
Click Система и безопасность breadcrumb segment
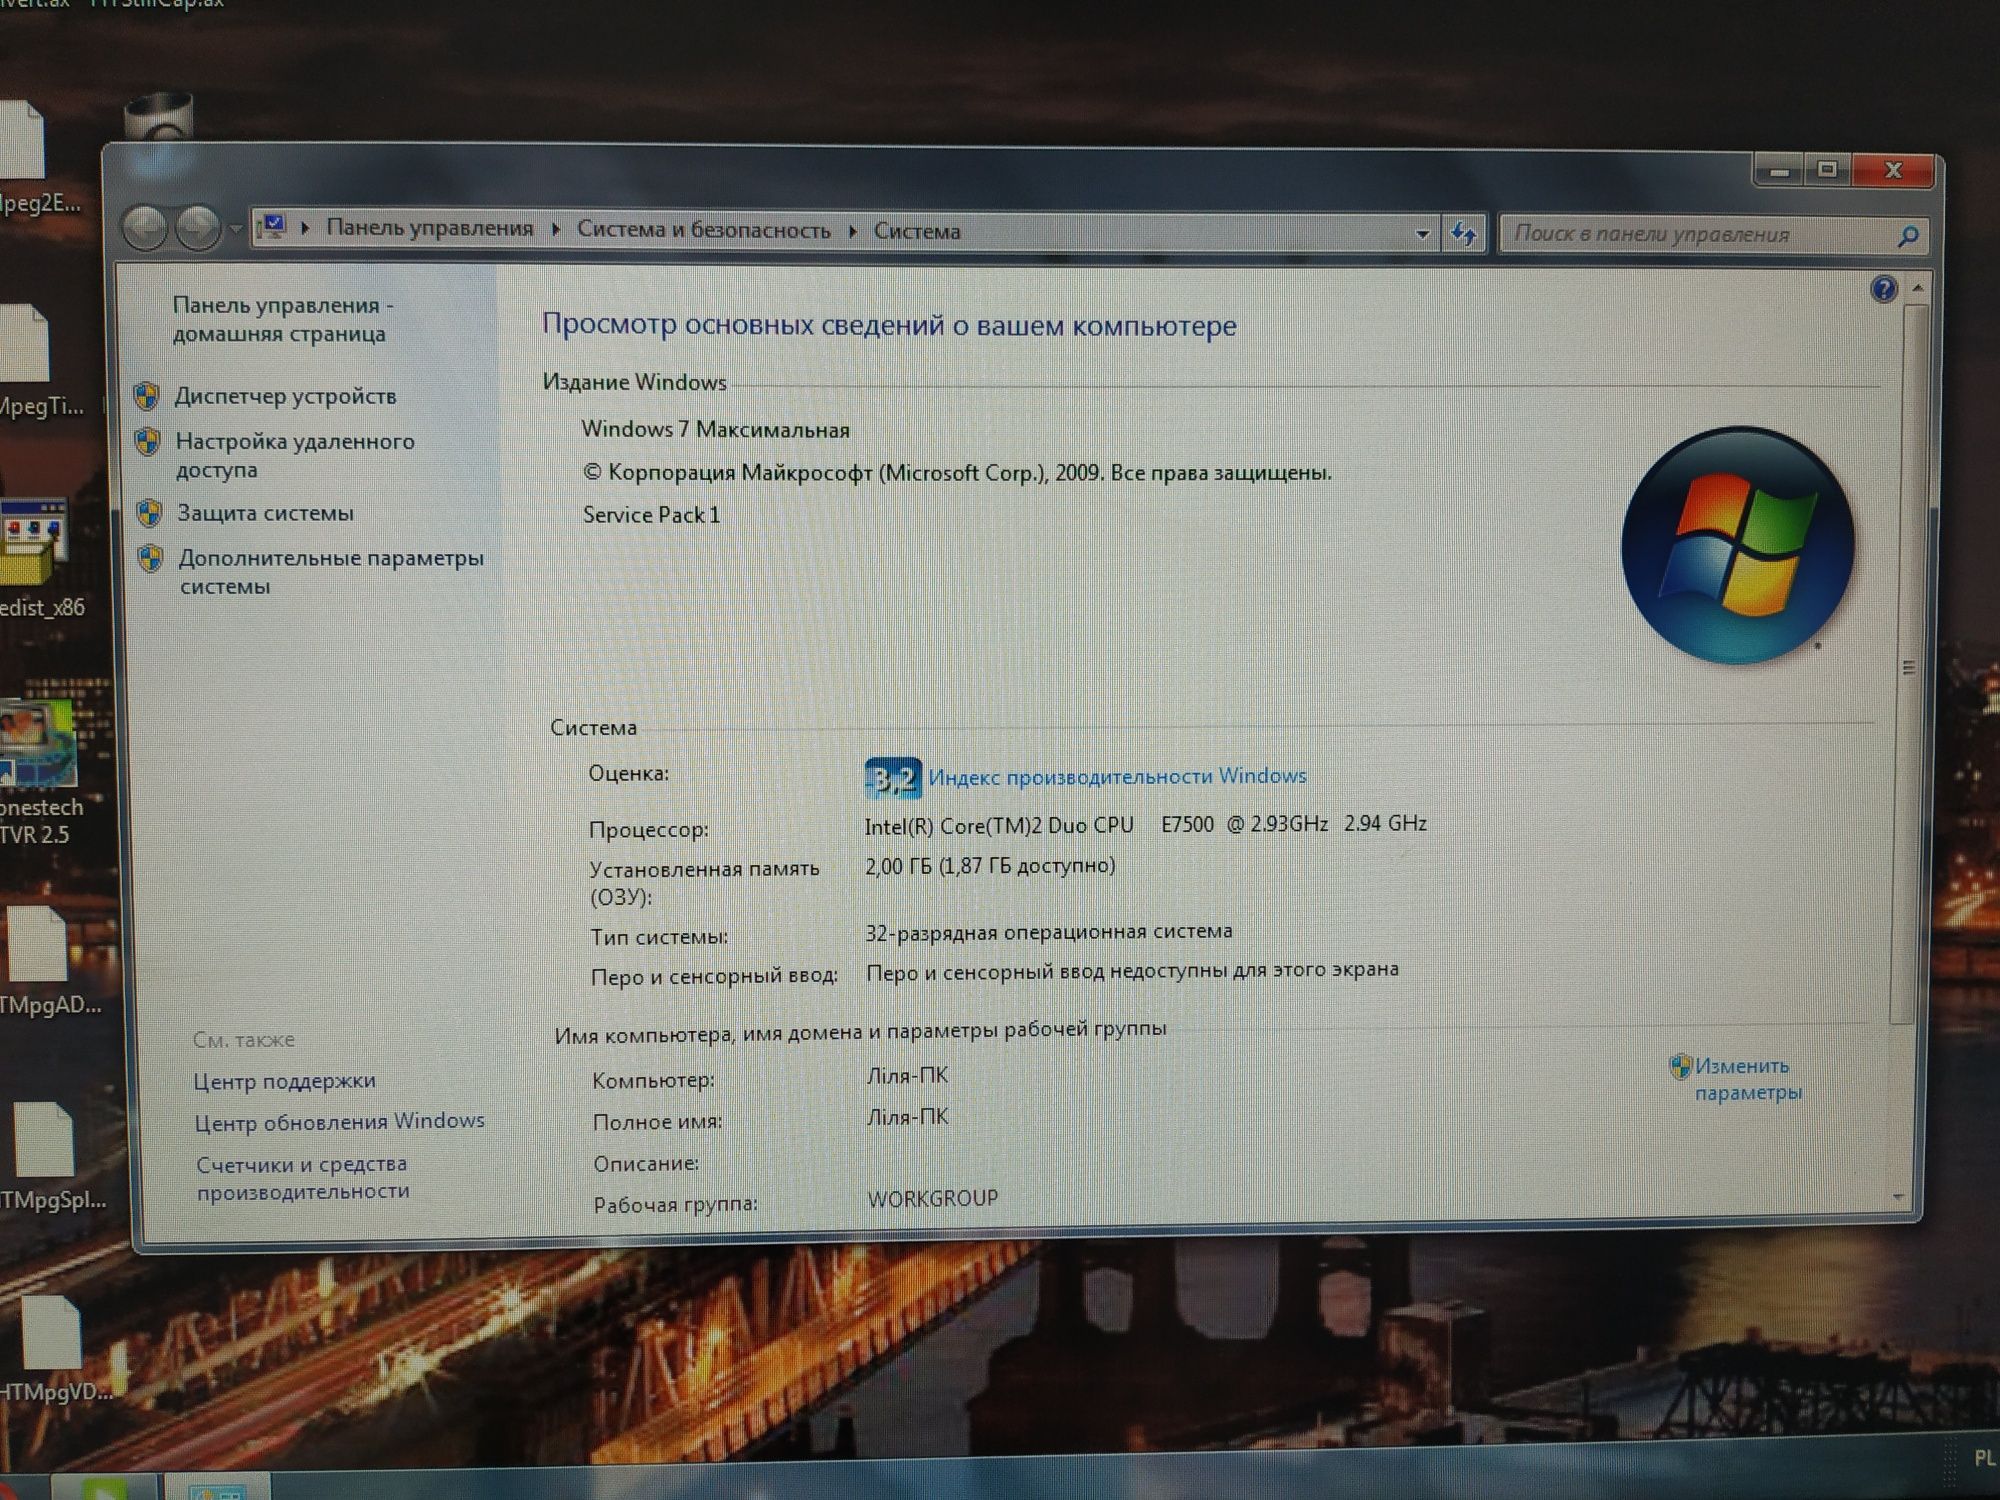click(x=704, y=230)
